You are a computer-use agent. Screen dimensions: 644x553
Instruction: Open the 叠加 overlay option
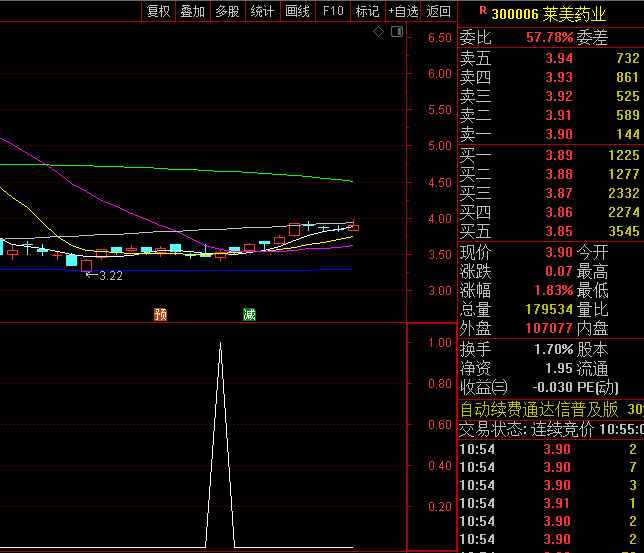(x=192, y=11)
